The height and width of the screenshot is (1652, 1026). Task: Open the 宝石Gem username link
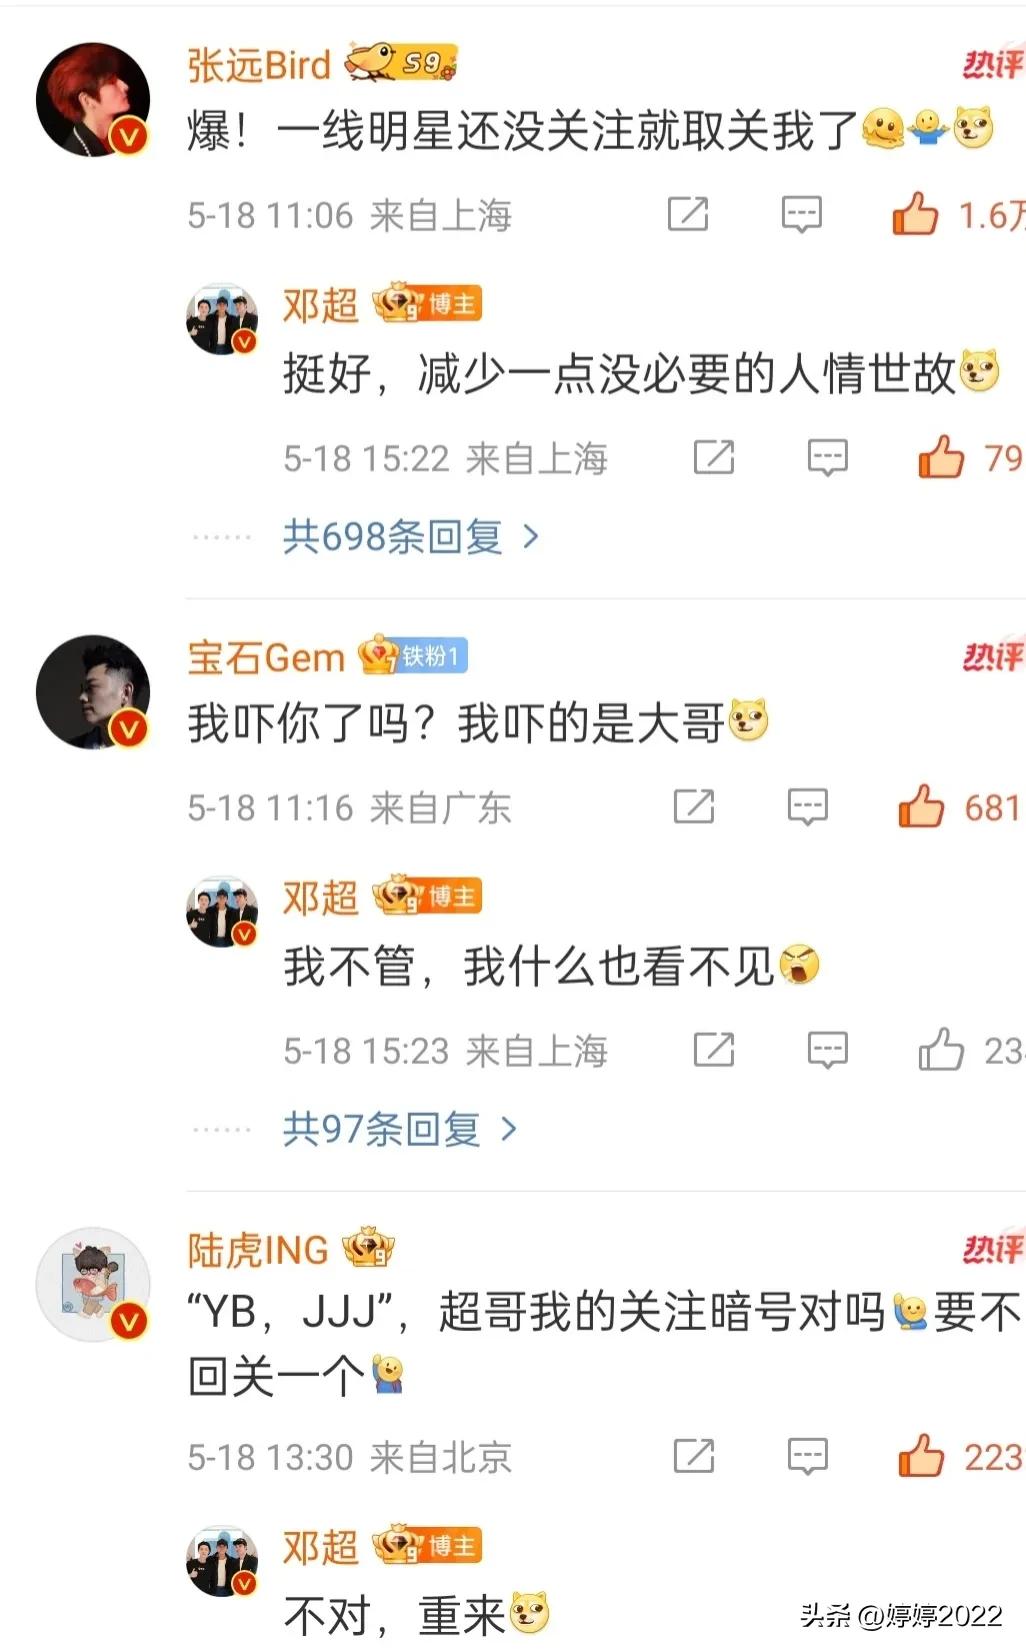pos(266,657)
